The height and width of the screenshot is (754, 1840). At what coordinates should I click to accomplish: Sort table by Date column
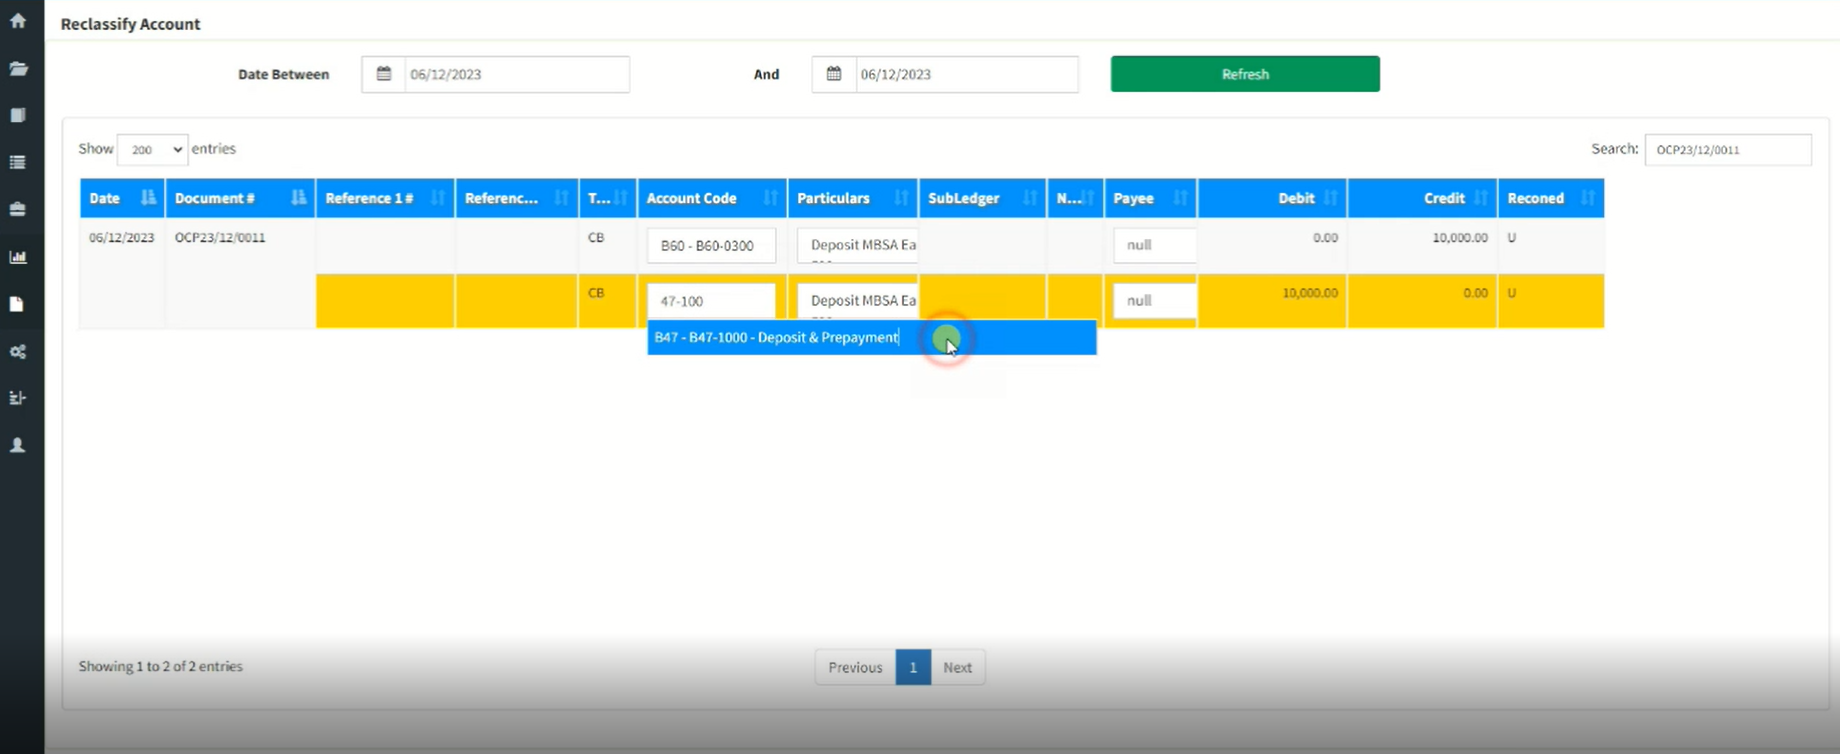point(121,198)
